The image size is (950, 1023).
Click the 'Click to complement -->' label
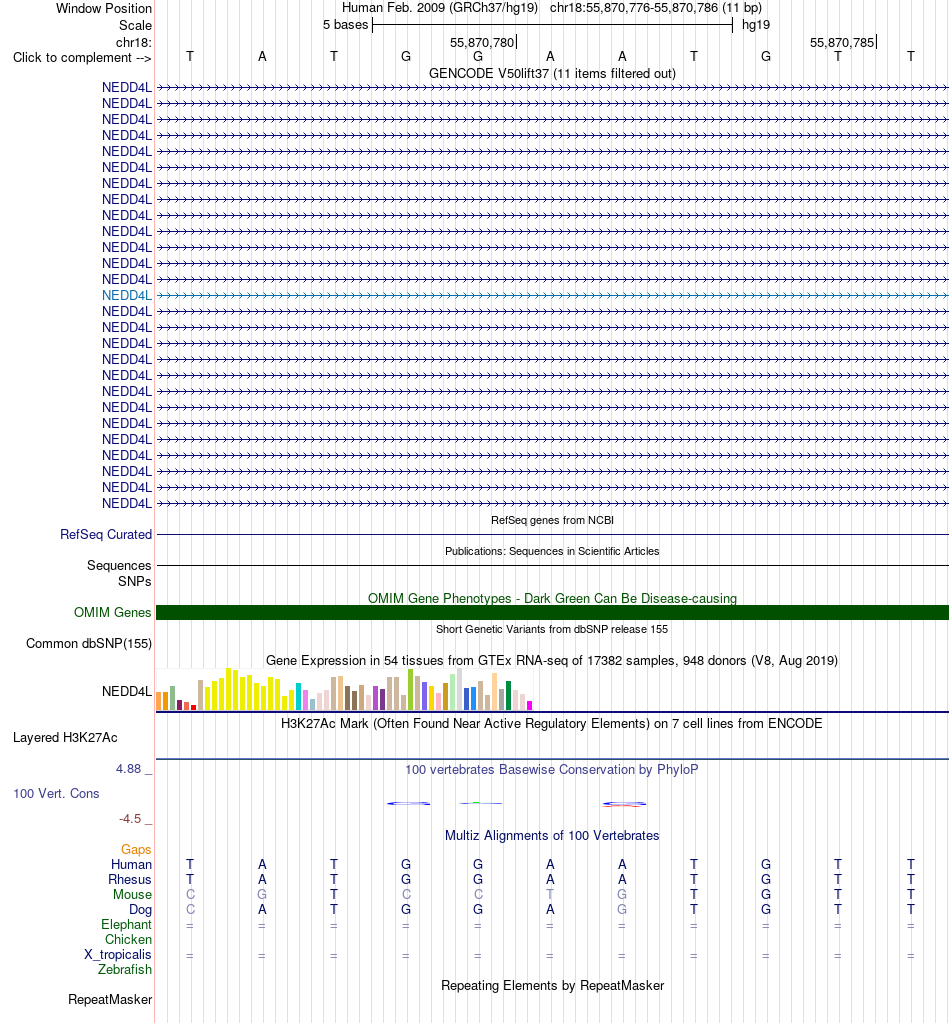(82, 57)
